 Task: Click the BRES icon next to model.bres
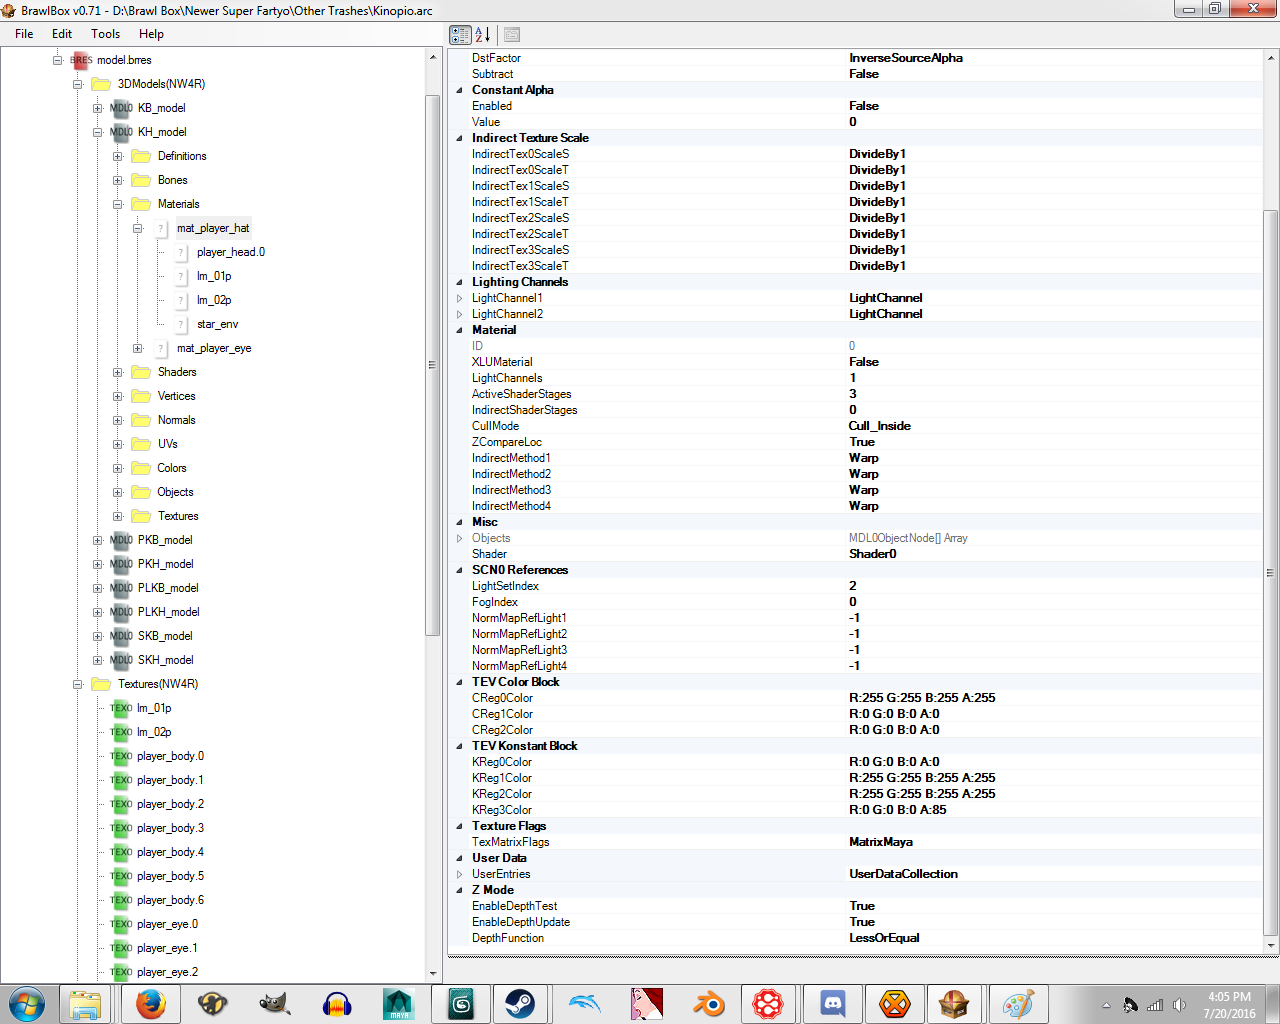[81, 60]
